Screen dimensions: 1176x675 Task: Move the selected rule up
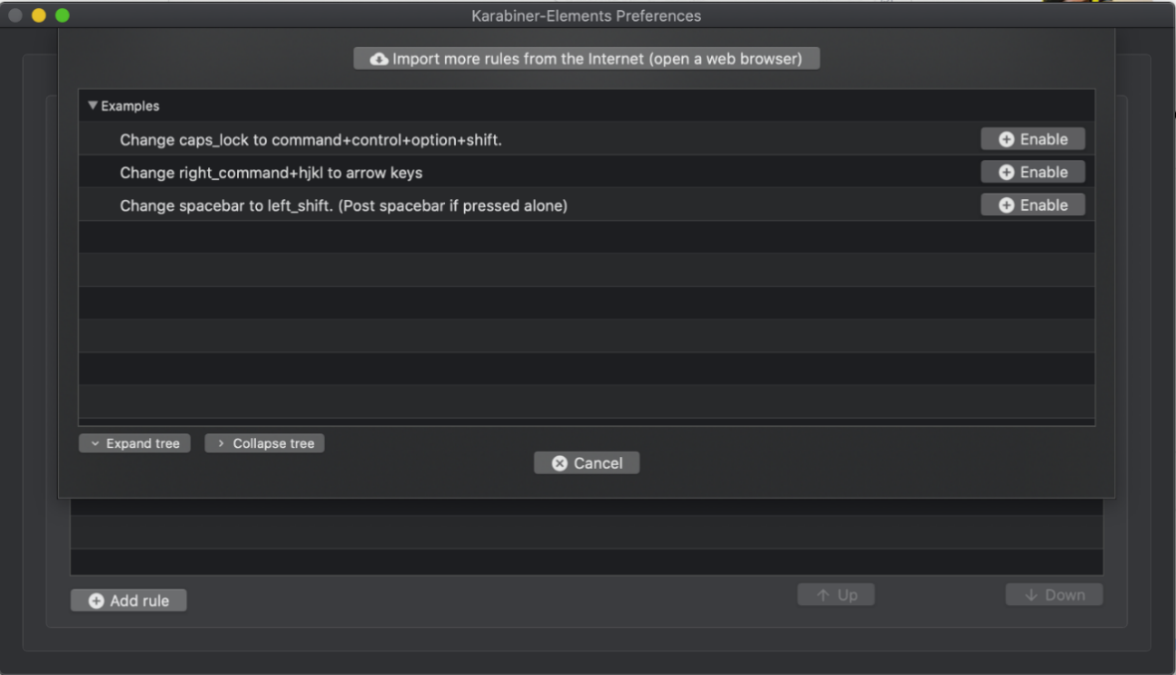click(836, 594)
